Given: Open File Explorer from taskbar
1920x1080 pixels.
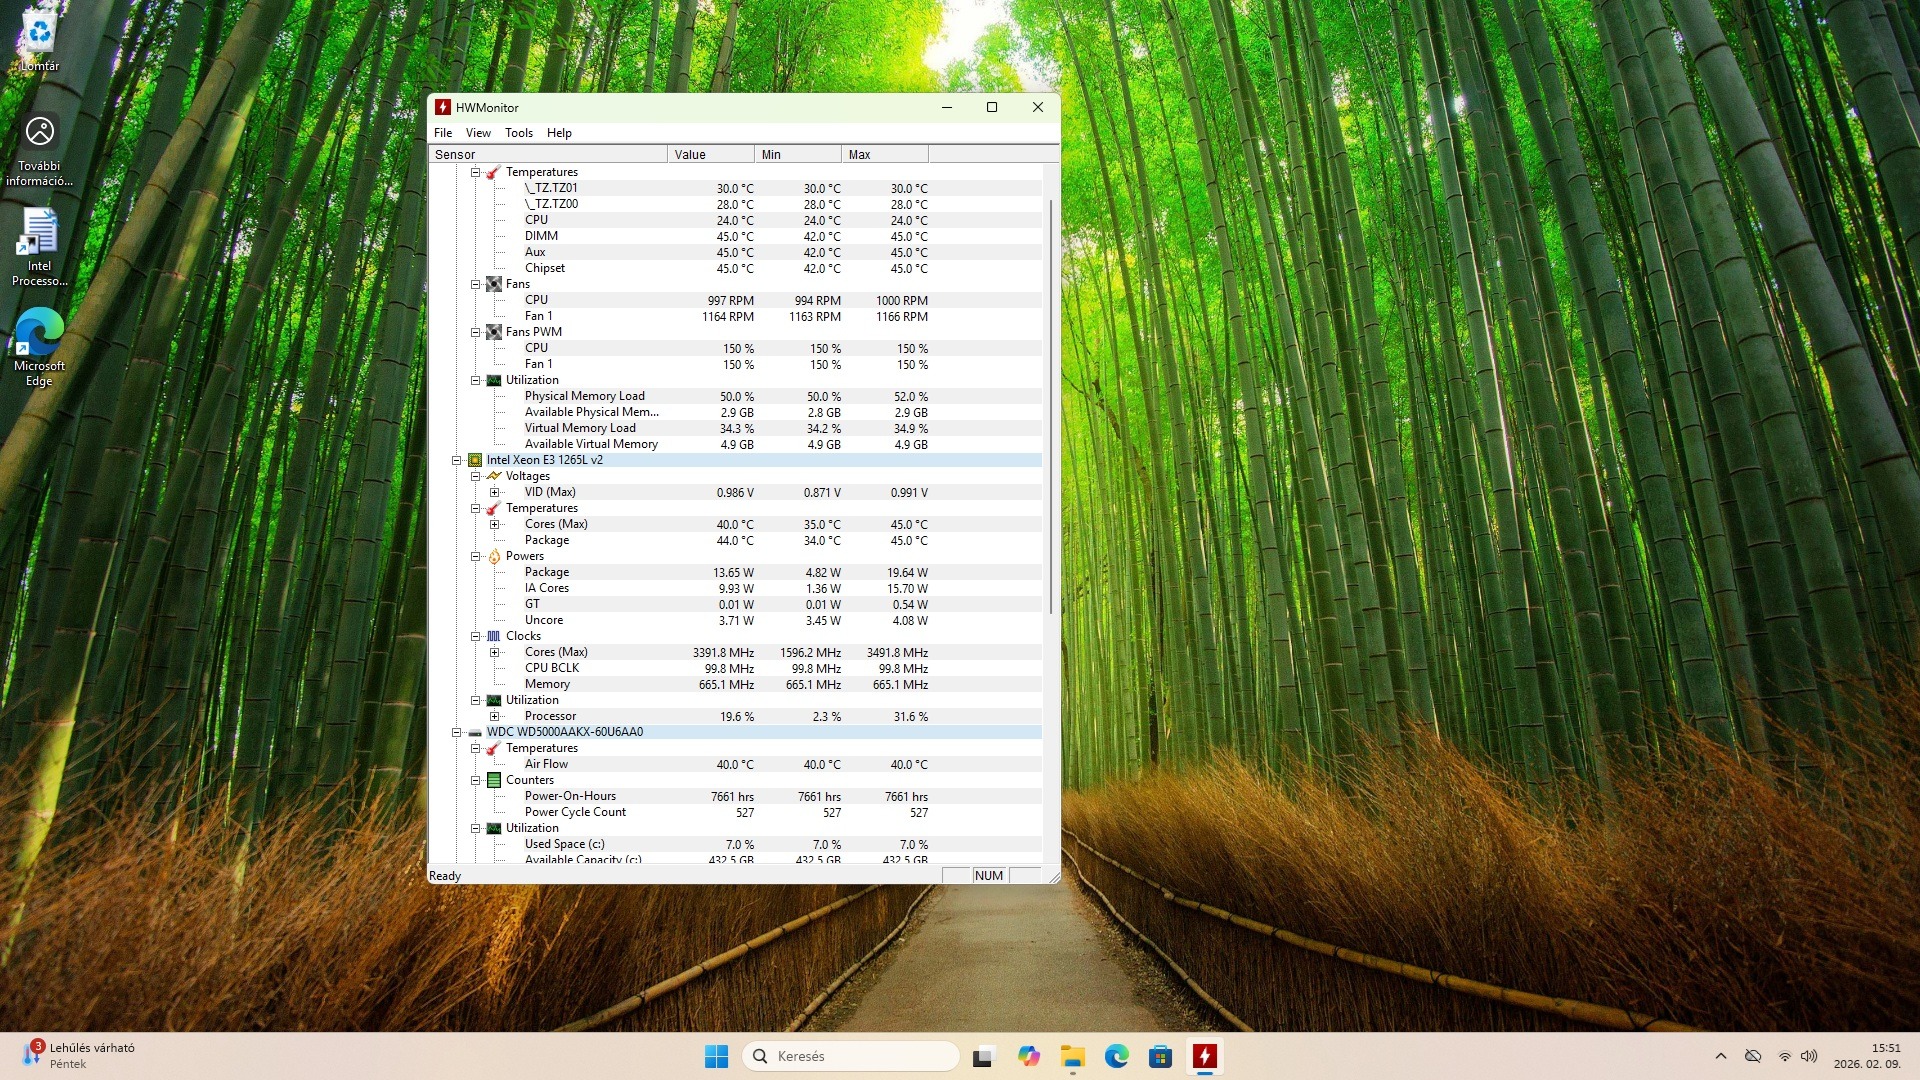Looking at the screenshot, I should [x=1073, y=1056].
